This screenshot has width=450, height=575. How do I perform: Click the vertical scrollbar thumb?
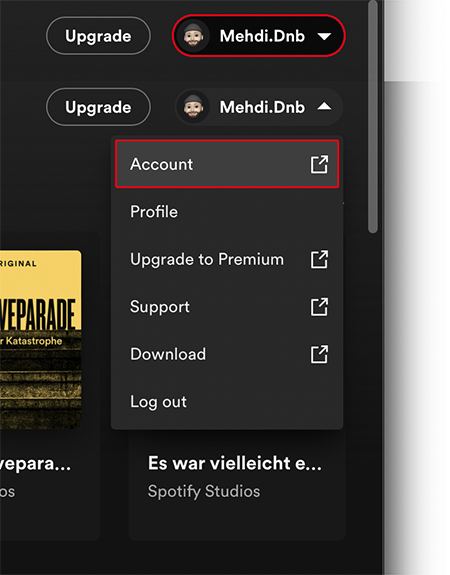tap(373, 117)
